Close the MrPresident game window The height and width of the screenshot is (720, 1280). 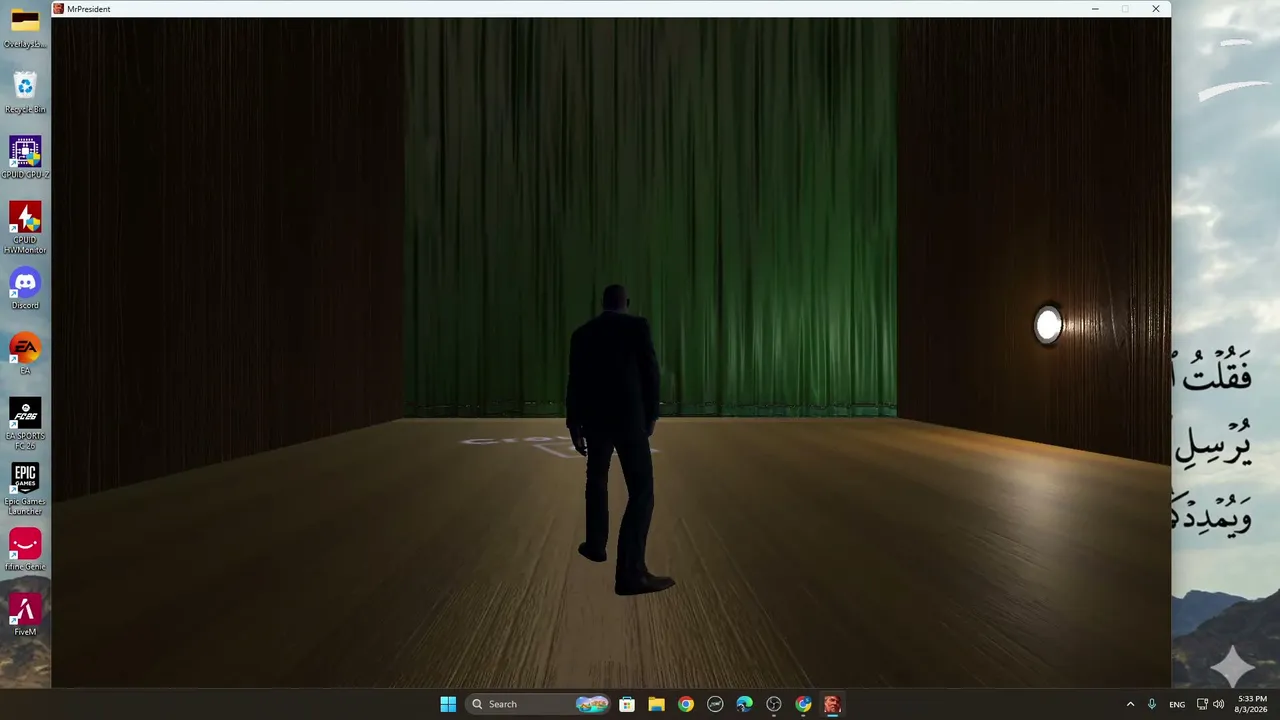tap(1156, 9)
